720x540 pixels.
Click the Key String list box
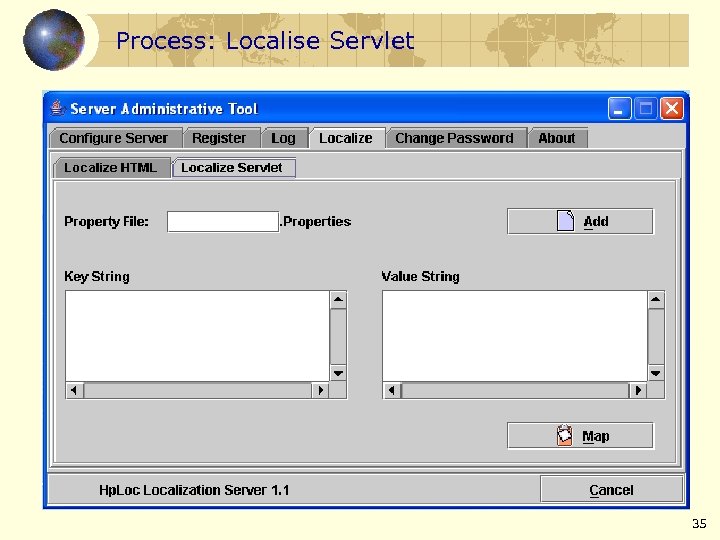click(x=197, y=336)
